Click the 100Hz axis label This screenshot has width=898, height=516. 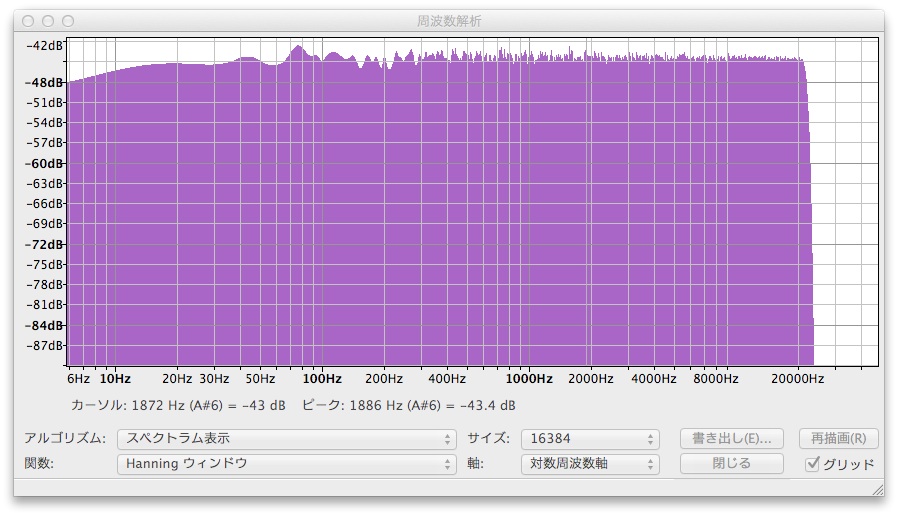tap(322, 379)
